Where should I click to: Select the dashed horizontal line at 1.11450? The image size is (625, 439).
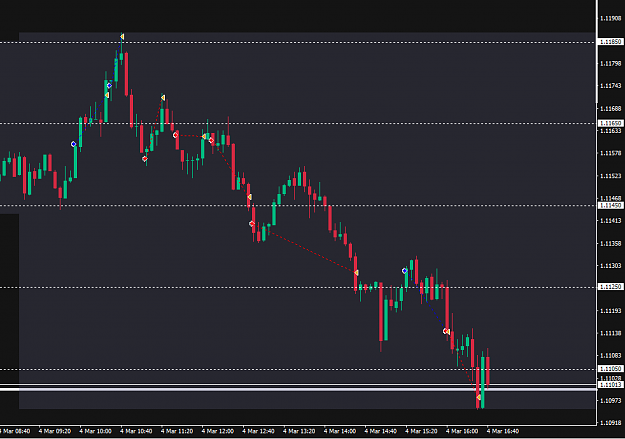click(298, 206)
